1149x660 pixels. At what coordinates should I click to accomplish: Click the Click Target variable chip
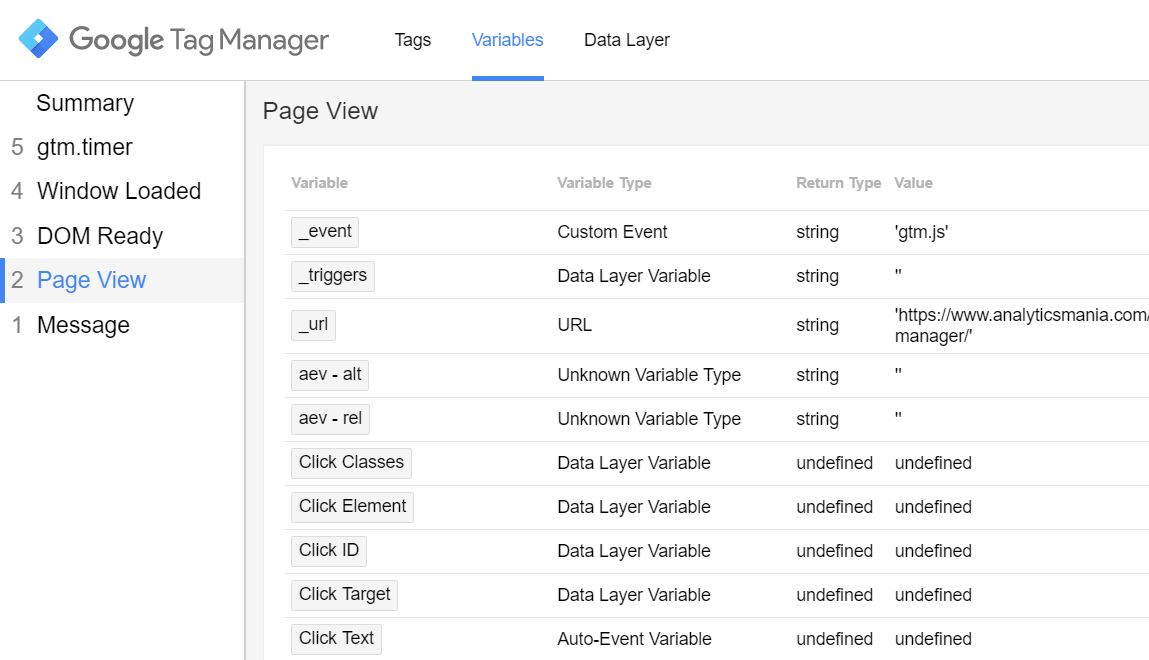point(345,595)
